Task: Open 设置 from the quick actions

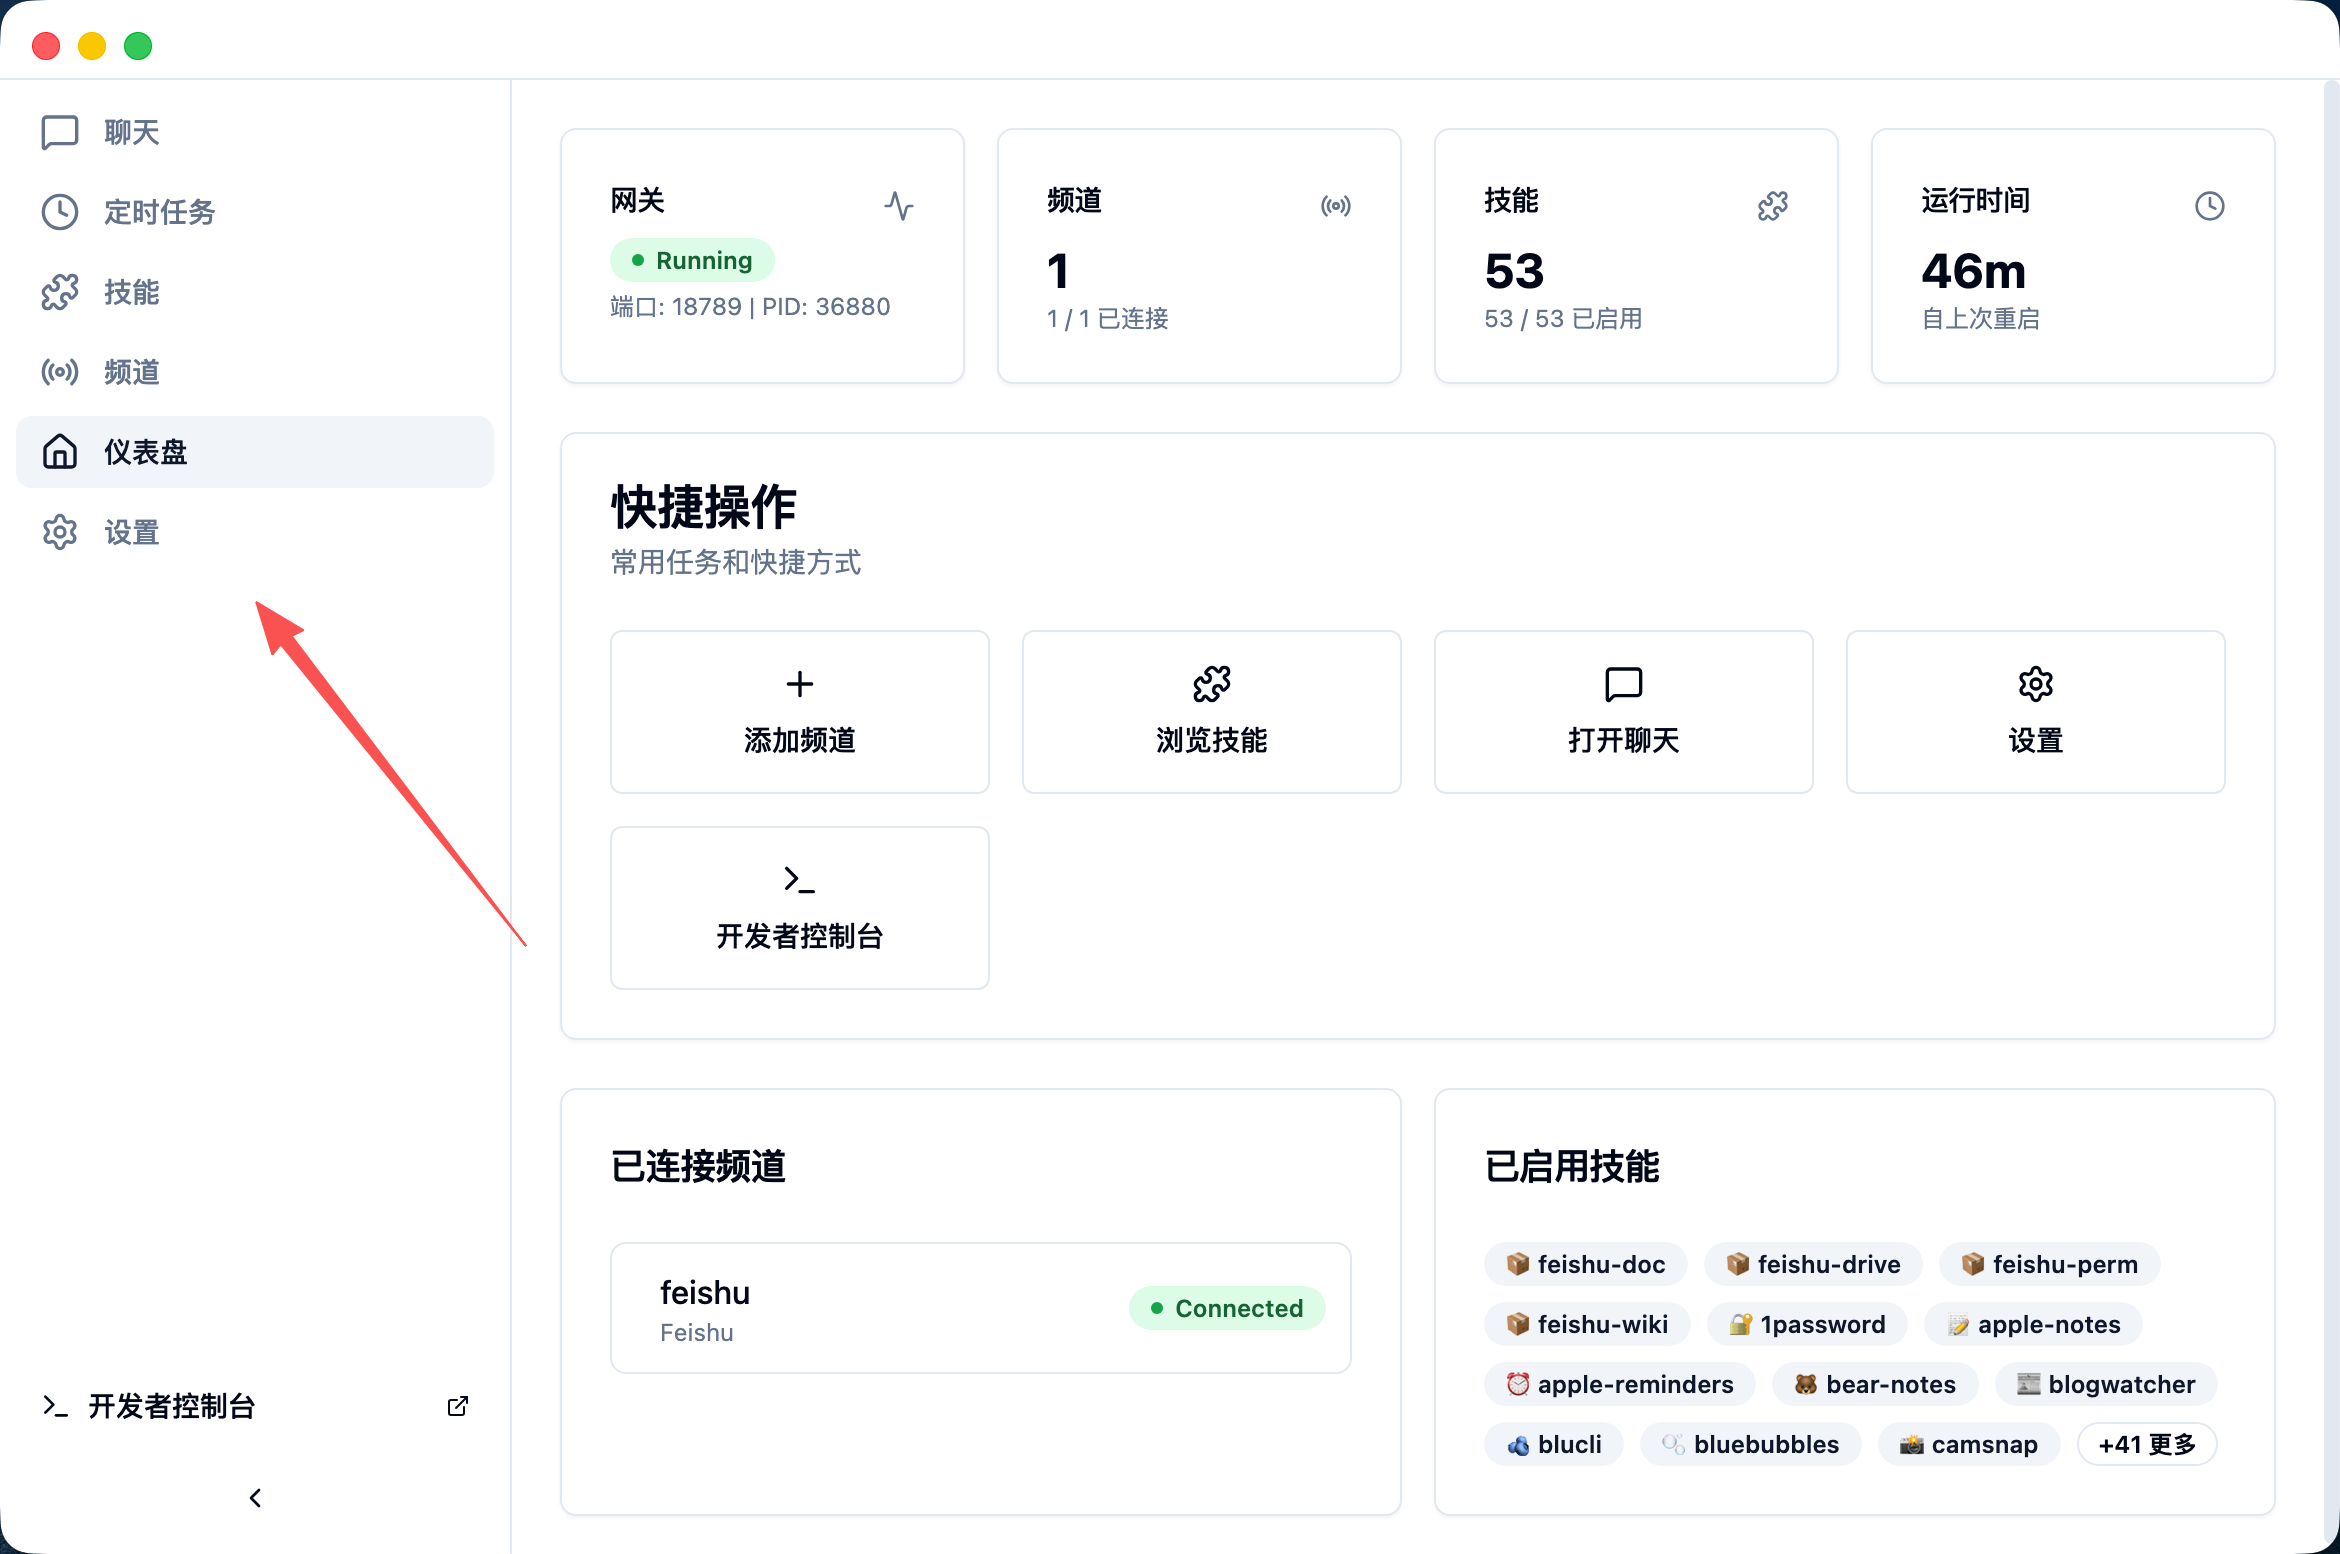Action: 2035,711
